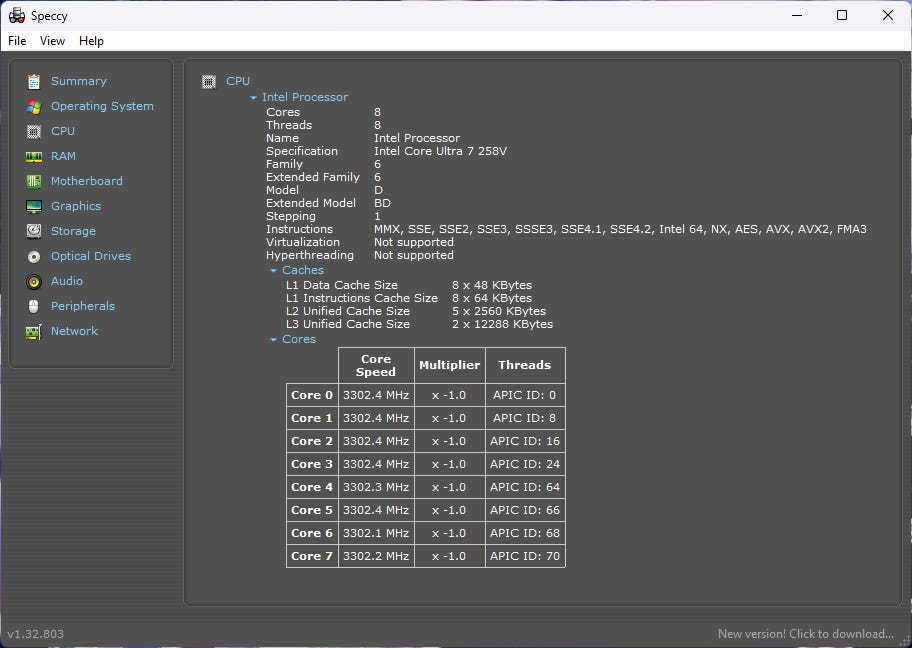Click the Extended Family label

[313, 177]
